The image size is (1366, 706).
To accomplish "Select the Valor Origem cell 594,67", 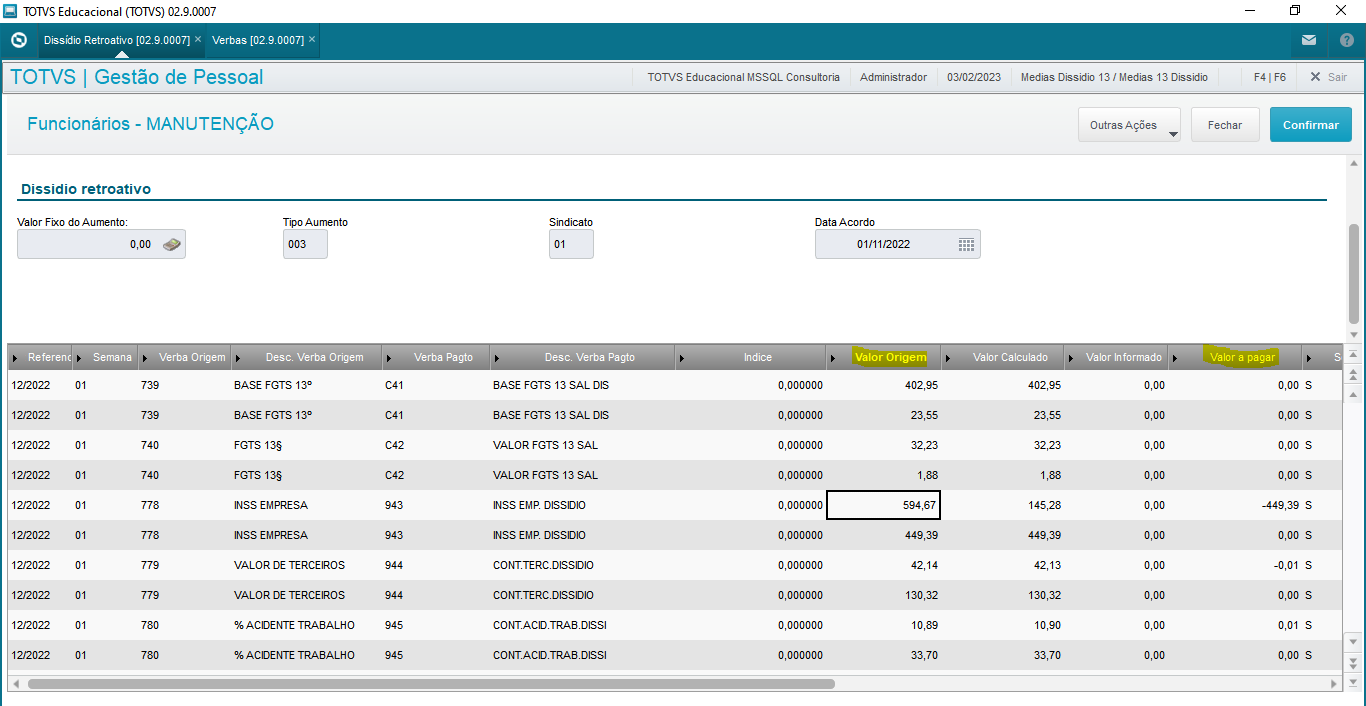I will (883, 505).
